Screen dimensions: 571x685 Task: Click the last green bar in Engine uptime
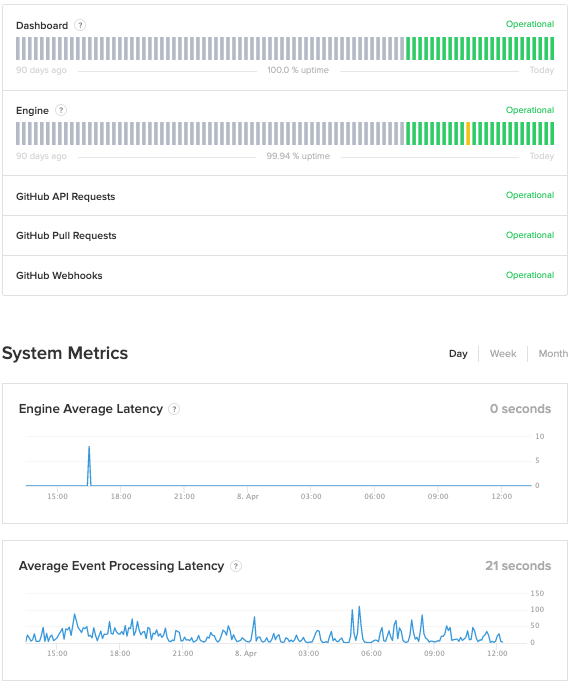coord(552,134)
